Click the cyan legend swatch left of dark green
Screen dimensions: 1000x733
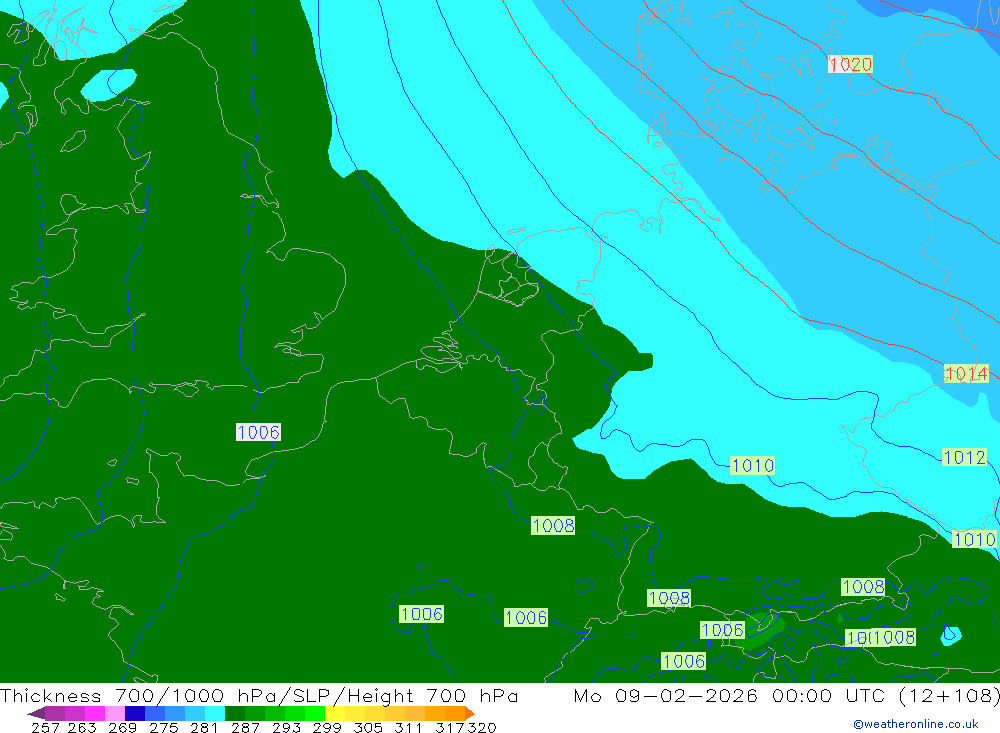coord(215,713)
